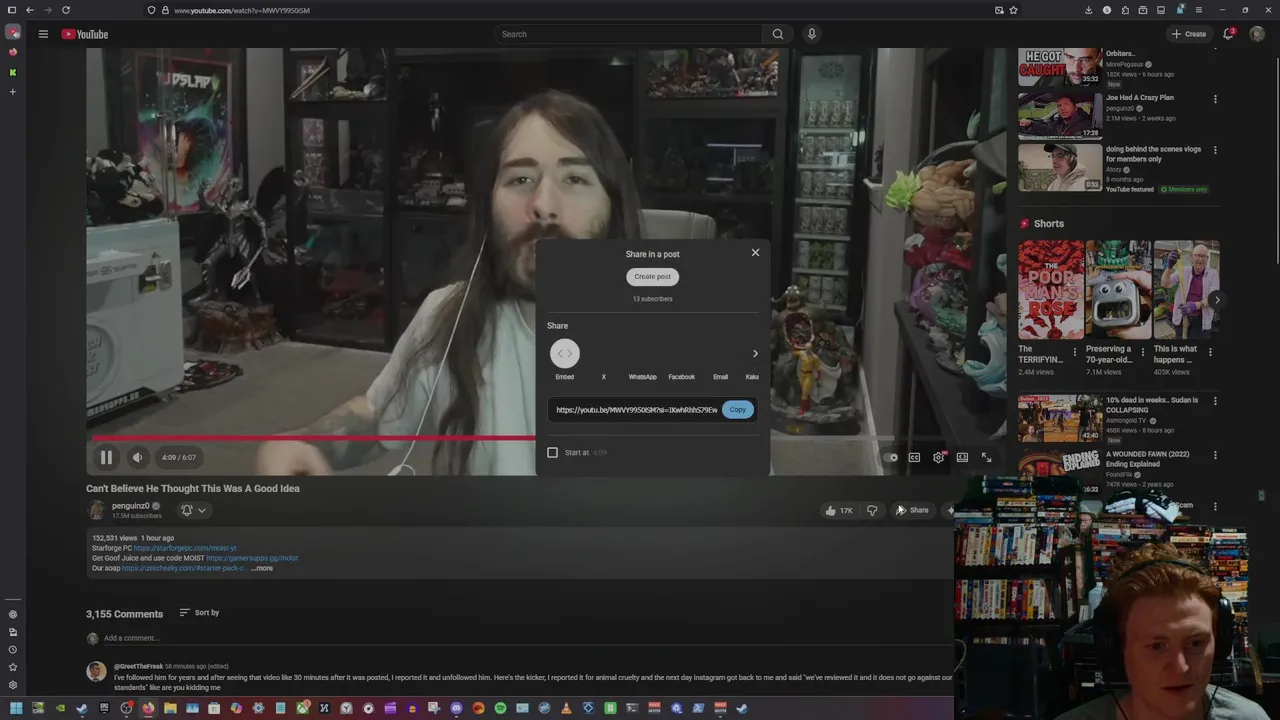The width and height of the screenshot is (1280, 720).
Task: Search with voice microphone icon
Action: [811, 34]
